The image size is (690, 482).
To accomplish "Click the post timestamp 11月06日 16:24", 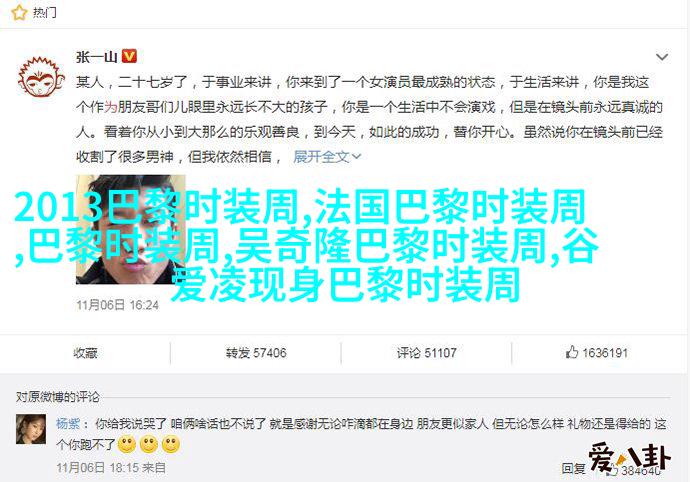I will pyautogui.click(x=117, y=305).
